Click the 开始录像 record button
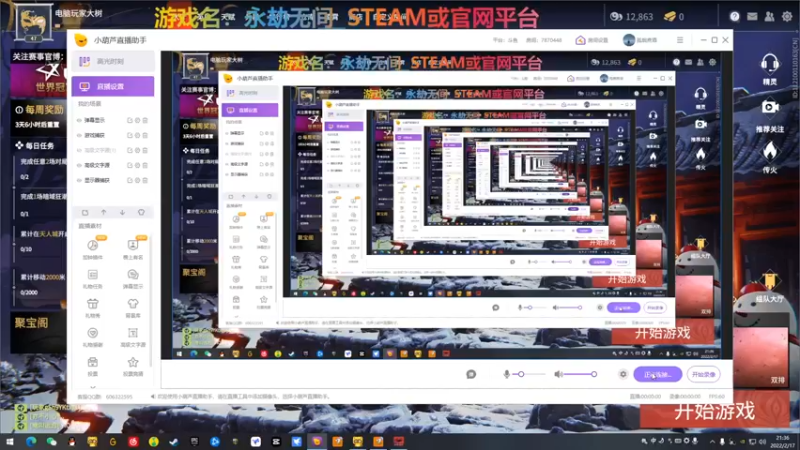 point(704,374)
